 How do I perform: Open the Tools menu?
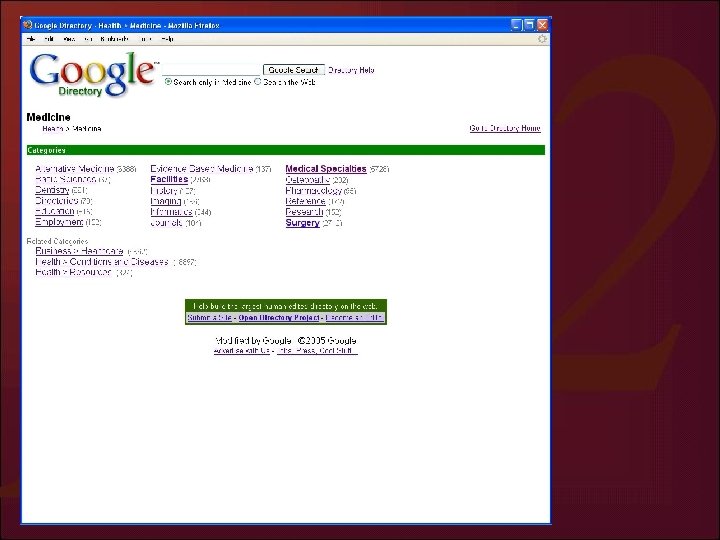tap(145, 39)
